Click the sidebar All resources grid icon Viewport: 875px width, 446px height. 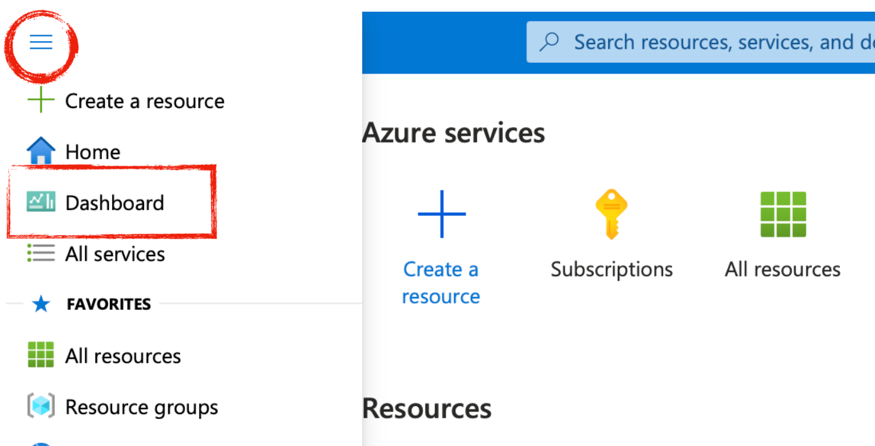(x=41, y=355)
